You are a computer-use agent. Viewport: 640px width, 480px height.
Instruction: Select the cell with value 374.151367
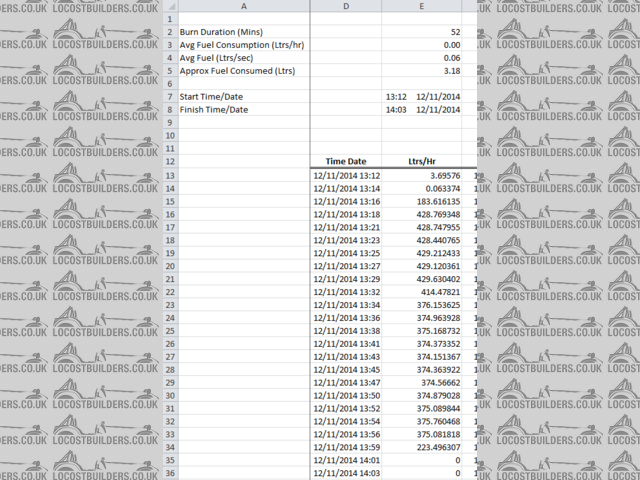coord(422,357)
